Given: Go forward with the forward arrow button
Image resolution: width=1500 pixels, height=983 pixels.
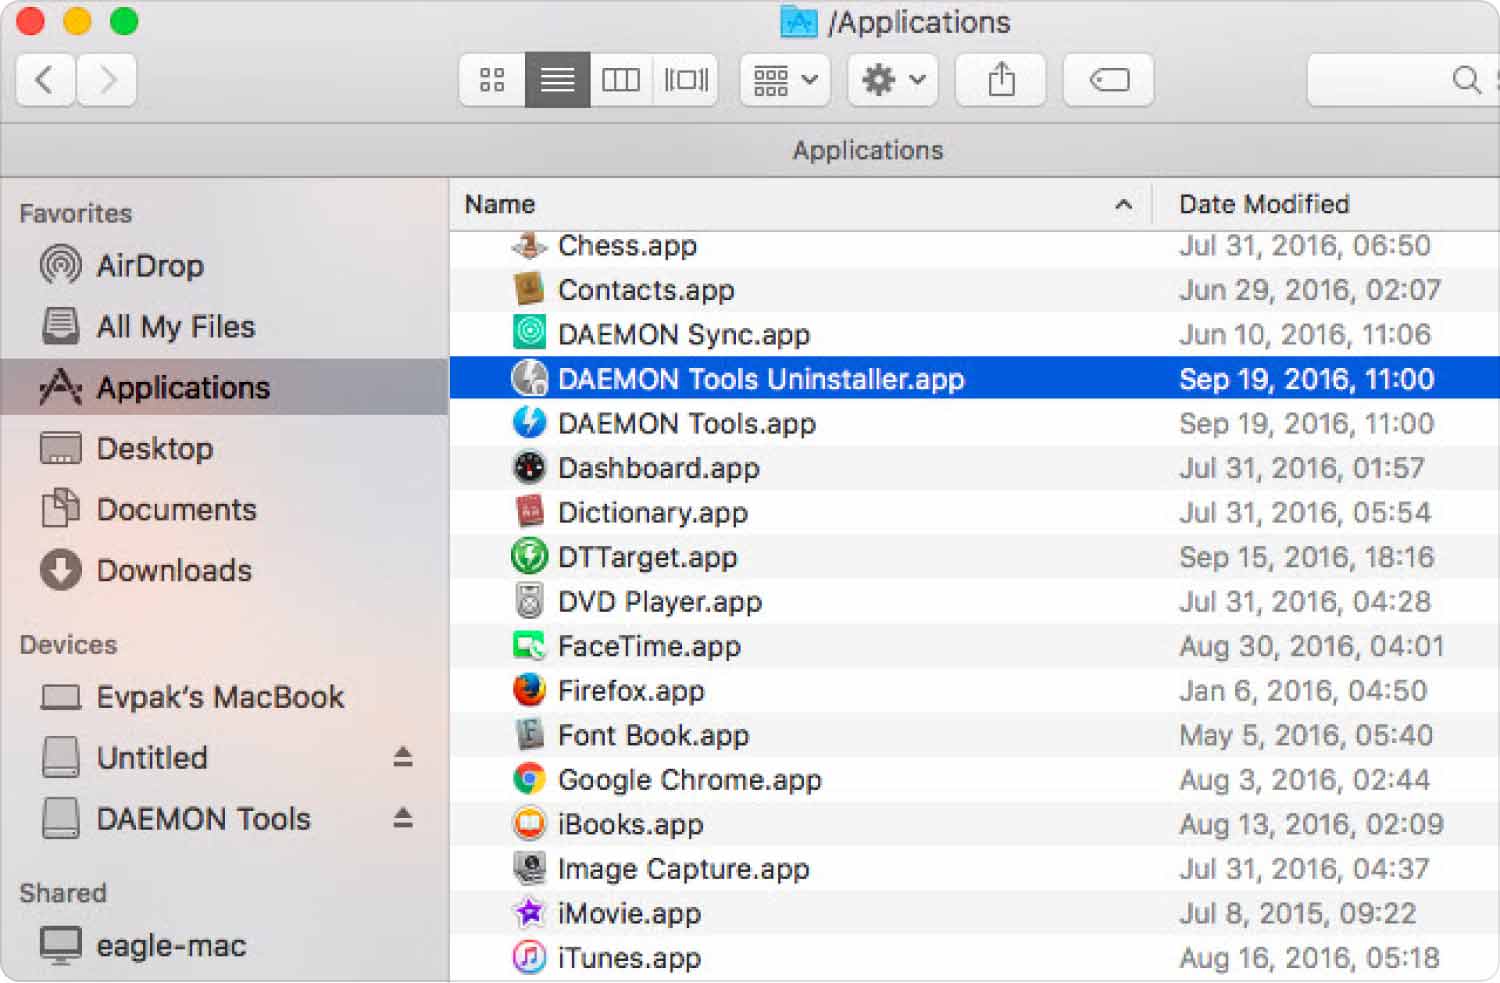Looking at the screenshot, I should pyautogui.click(x=106, y=79).
